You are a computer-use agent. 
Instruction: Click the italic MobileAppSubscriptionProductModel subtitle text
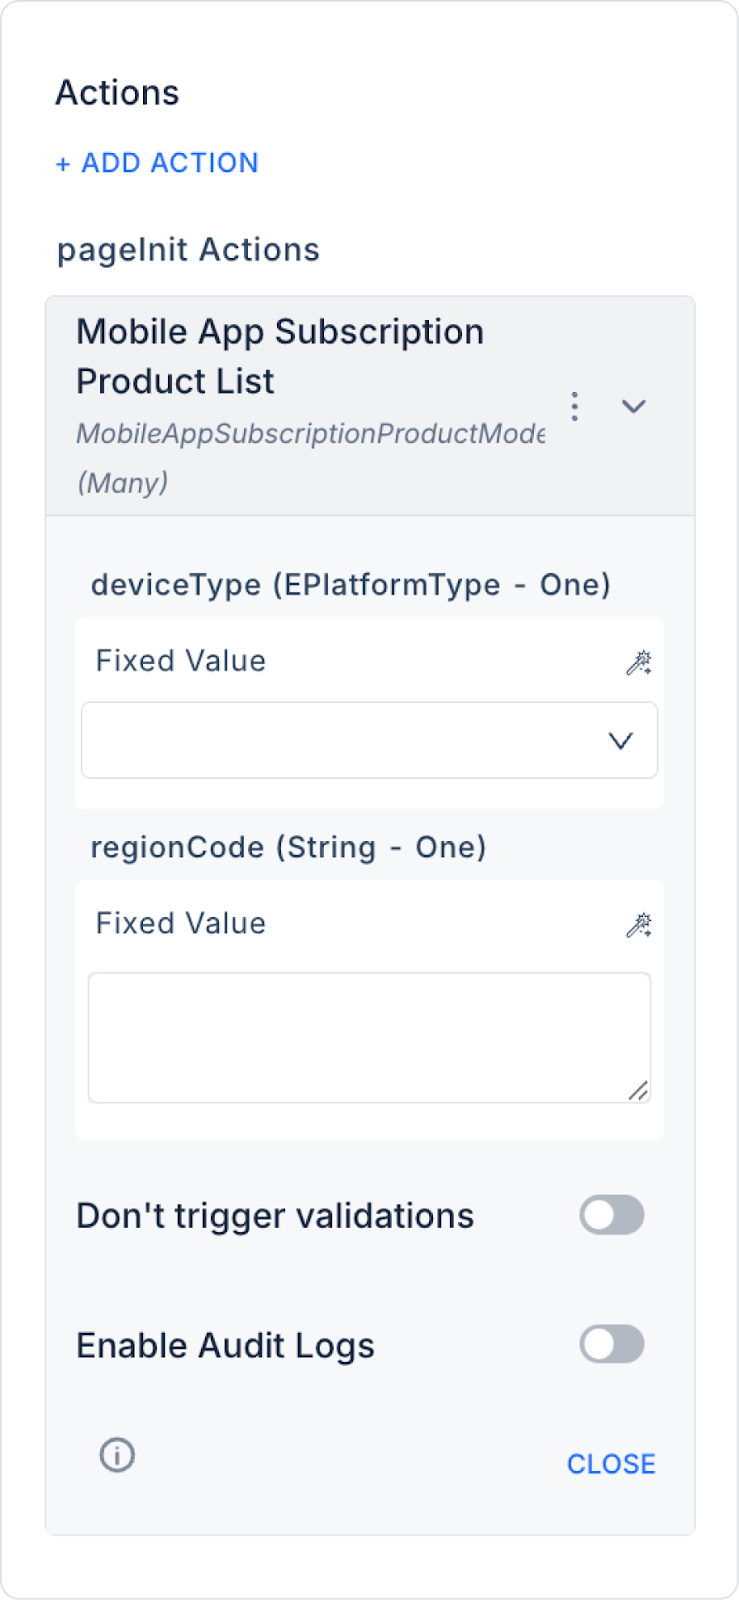310,434
